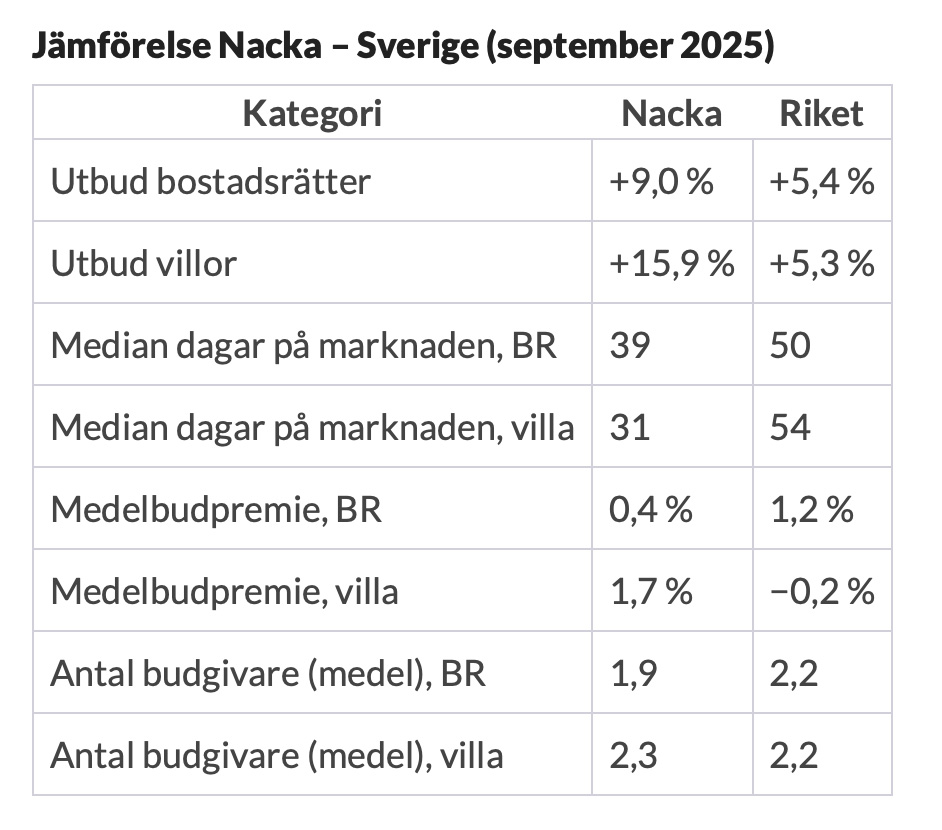Viewport: 942px width, 830px height.
Task: Click the heading "Jämförelse Nacka – Sverige (september 2025)"
Action: coord(403,47)
